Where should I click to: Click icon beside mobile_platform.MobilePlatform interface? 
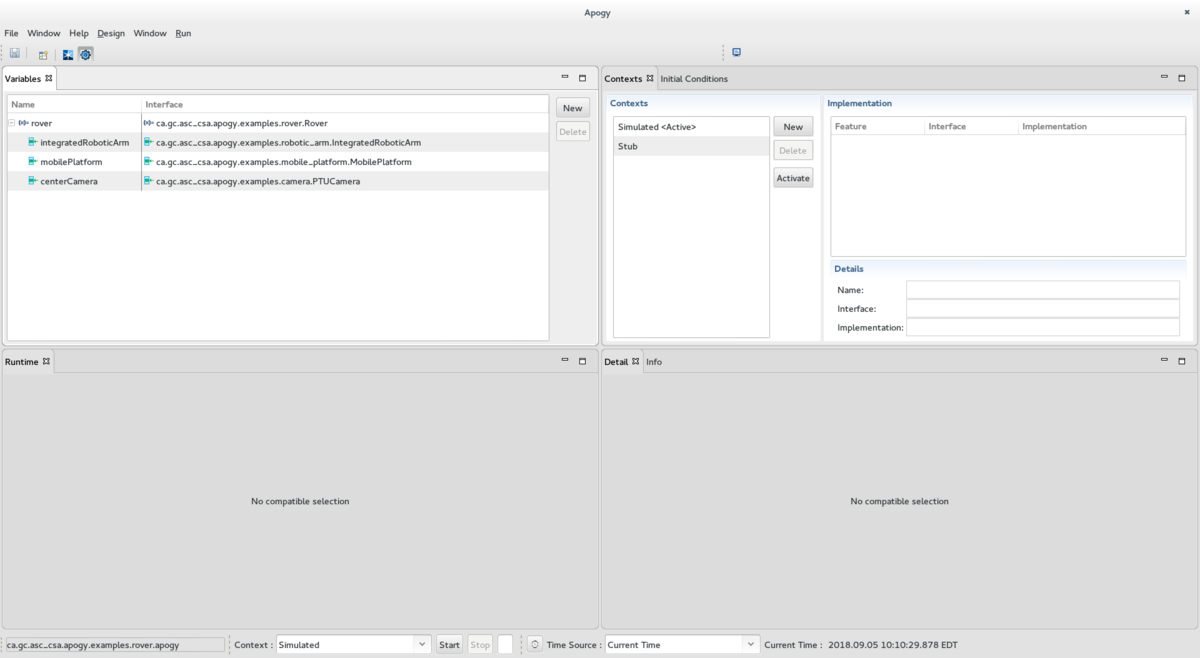[x=148, y=161]
